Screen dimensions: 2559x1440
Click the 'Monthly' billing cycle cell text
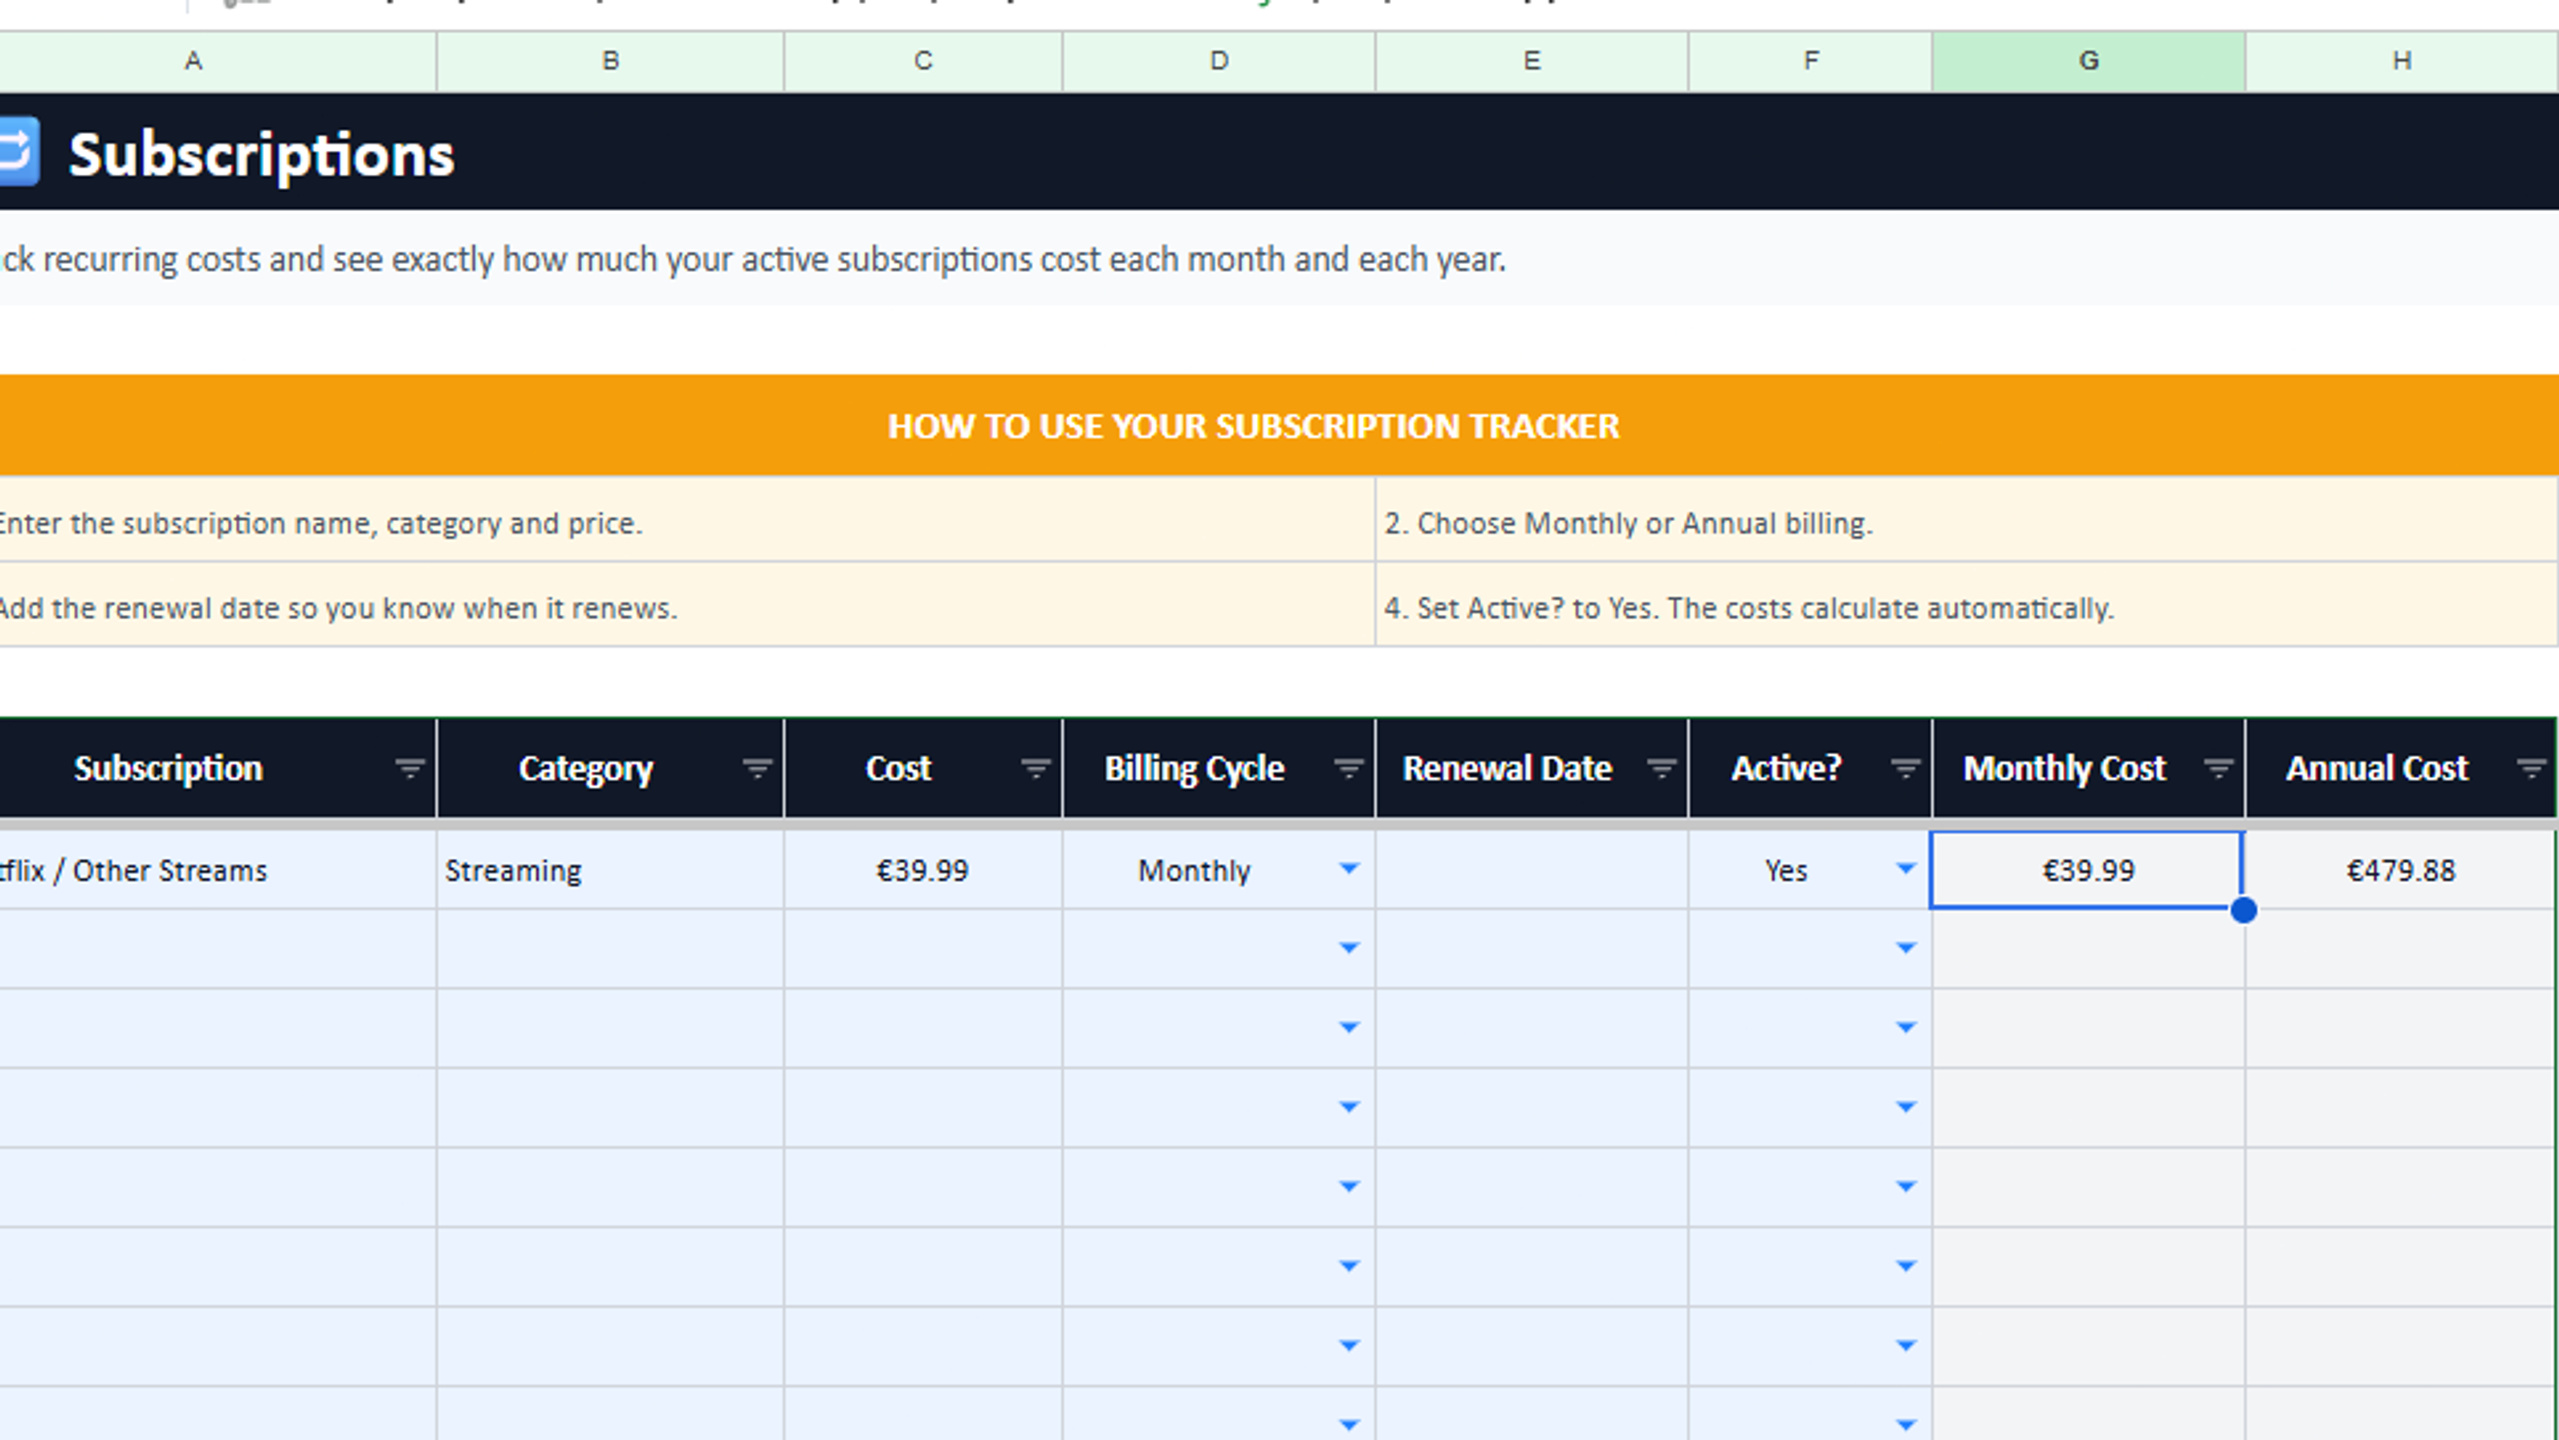point(1194,871)
